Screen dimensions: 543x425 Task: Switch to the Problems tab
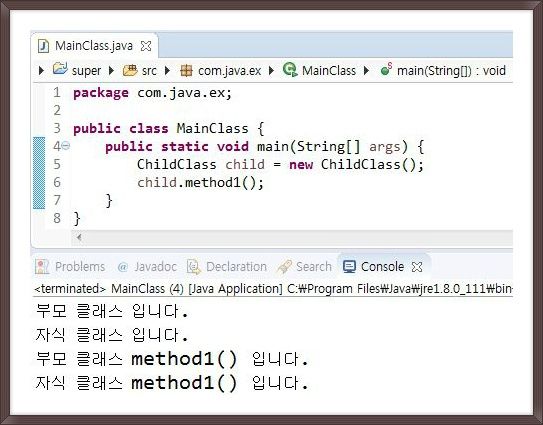pyautogui.click(x=70, y=267)
